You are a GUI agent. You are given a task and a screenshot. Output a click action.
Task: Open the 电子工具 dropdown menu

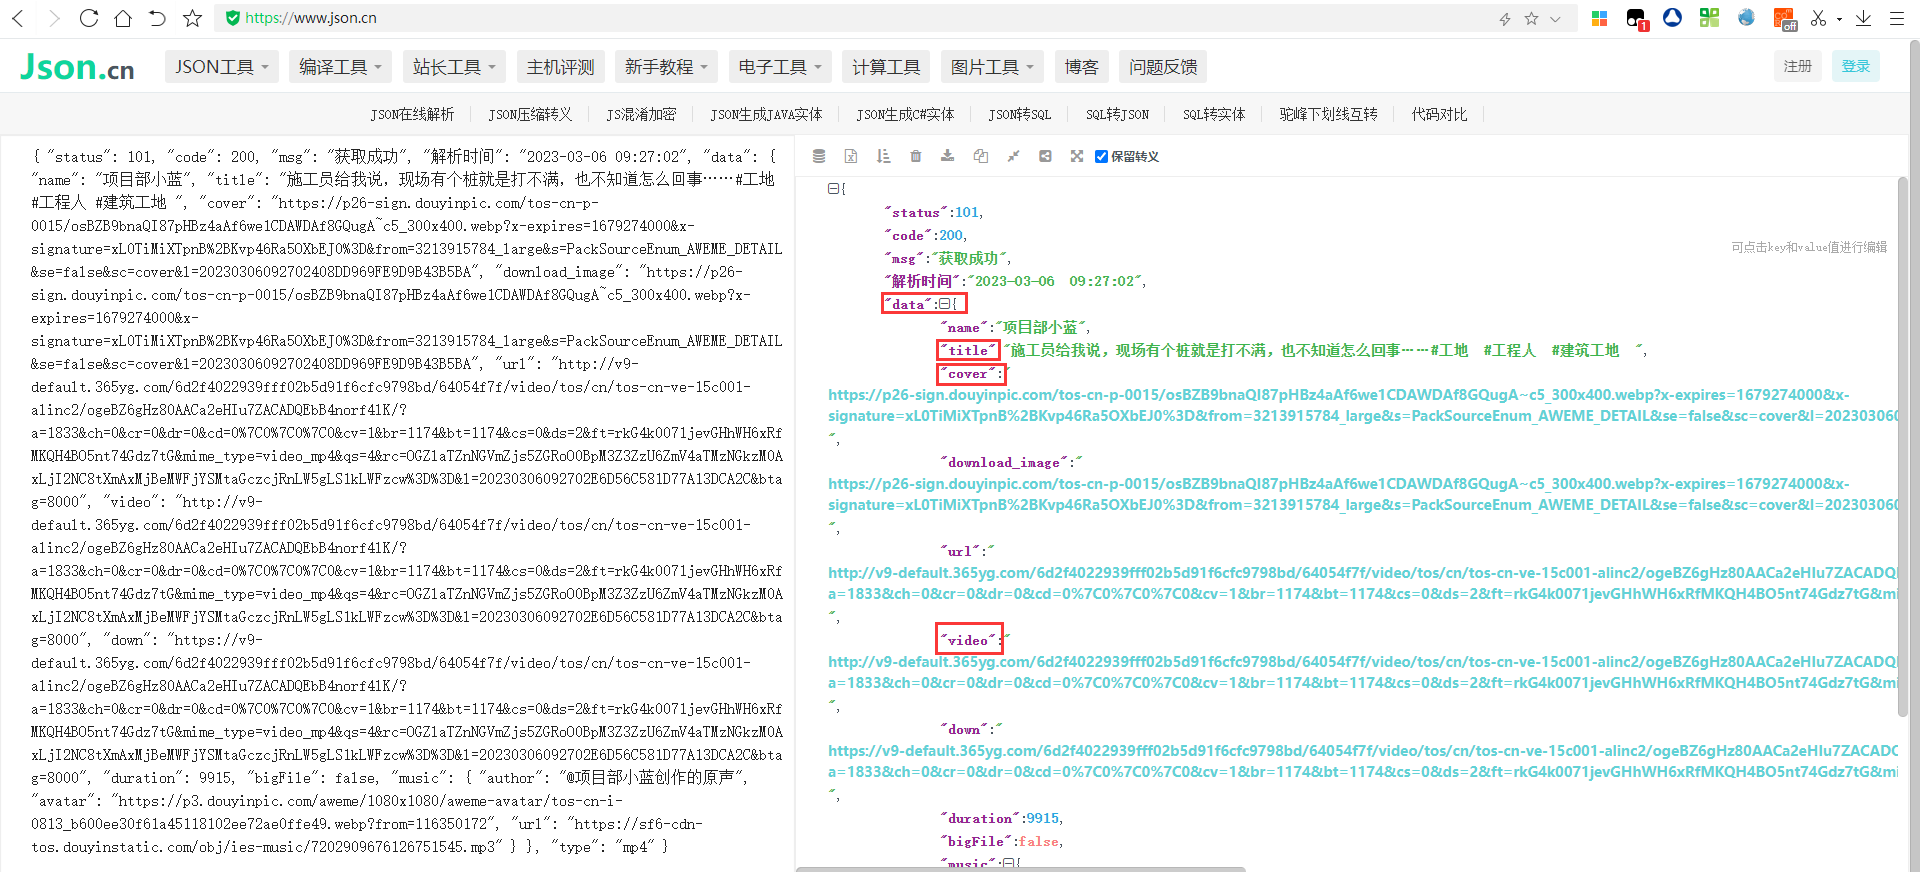(x=780, y=67)
